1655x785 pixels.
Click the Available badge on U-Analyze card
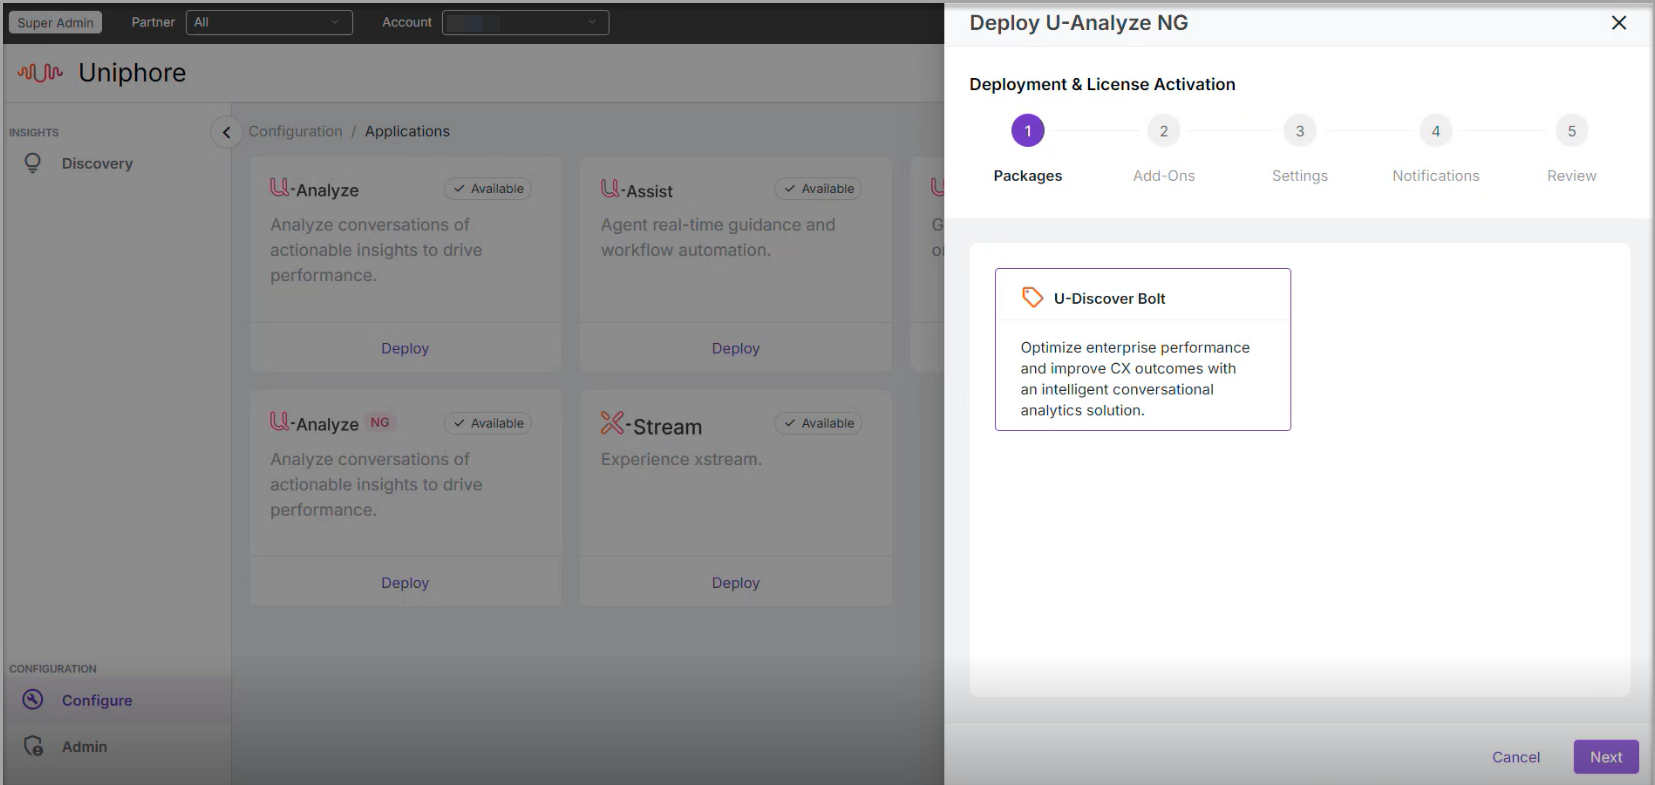[x=488, y=189]
